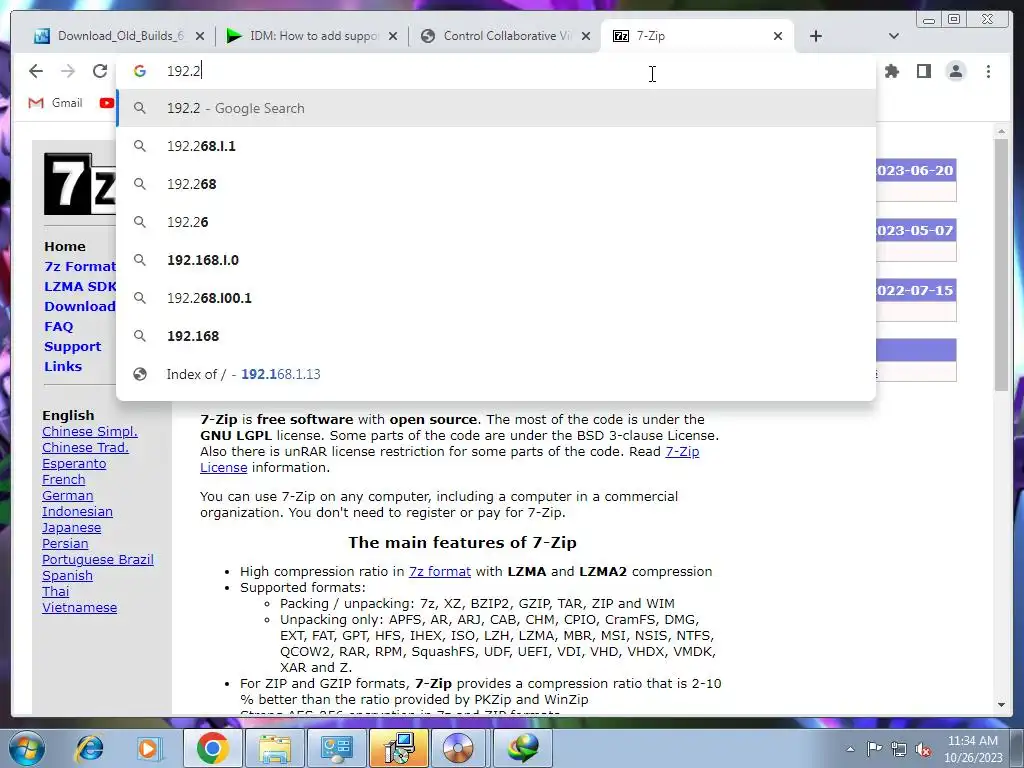Viewport: 1024px width, 768px height.
Task: Expand the tab search chevron
Action: (894, 36)
